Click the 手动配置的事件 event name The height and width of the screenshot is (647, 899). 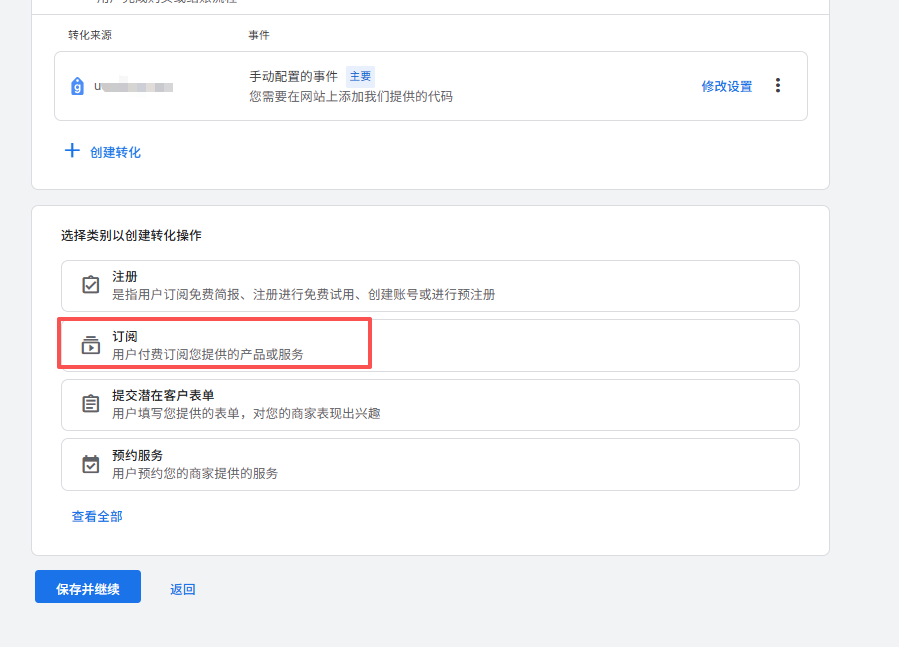(294, 76)
